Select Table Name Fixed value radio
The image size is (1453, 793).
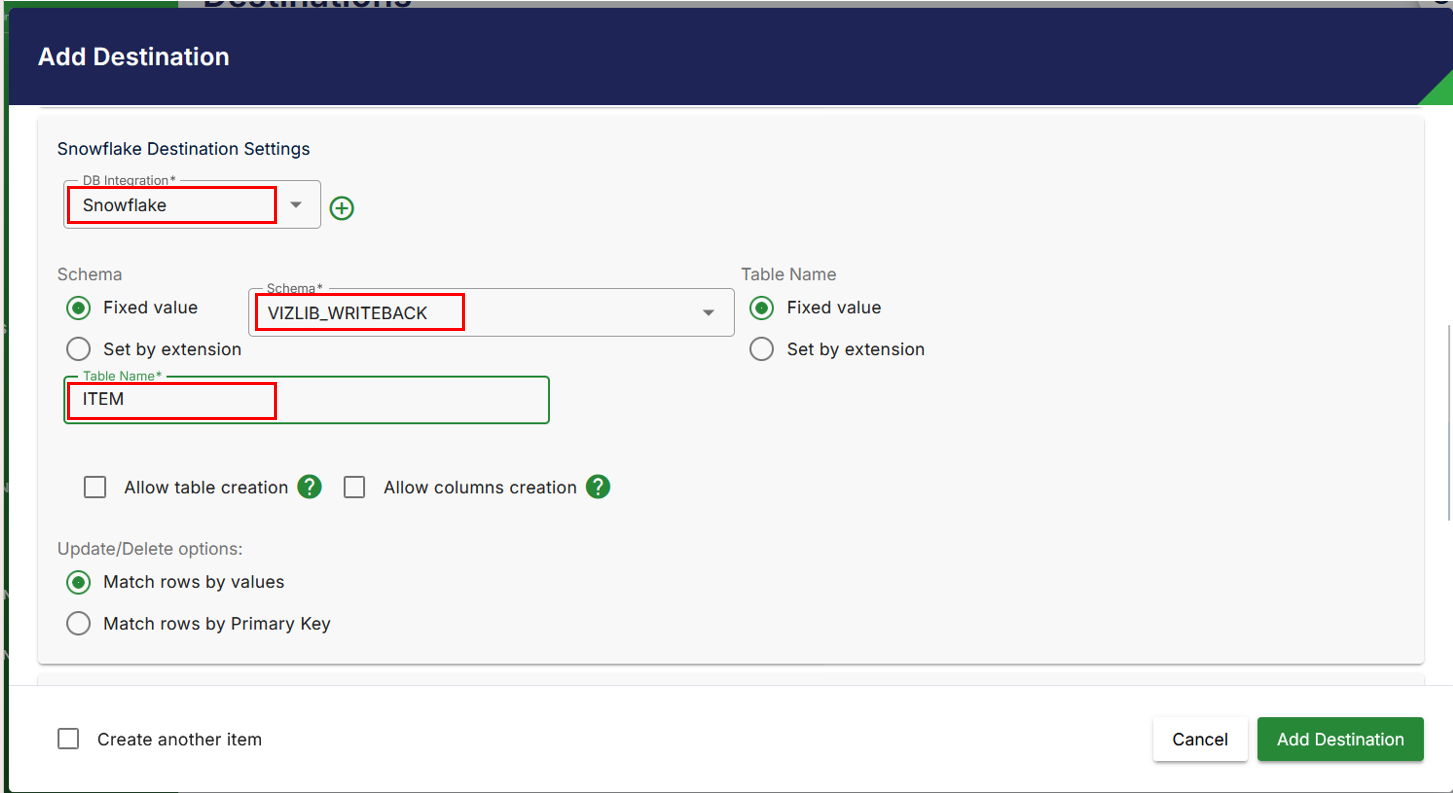(x=762, y=308)
